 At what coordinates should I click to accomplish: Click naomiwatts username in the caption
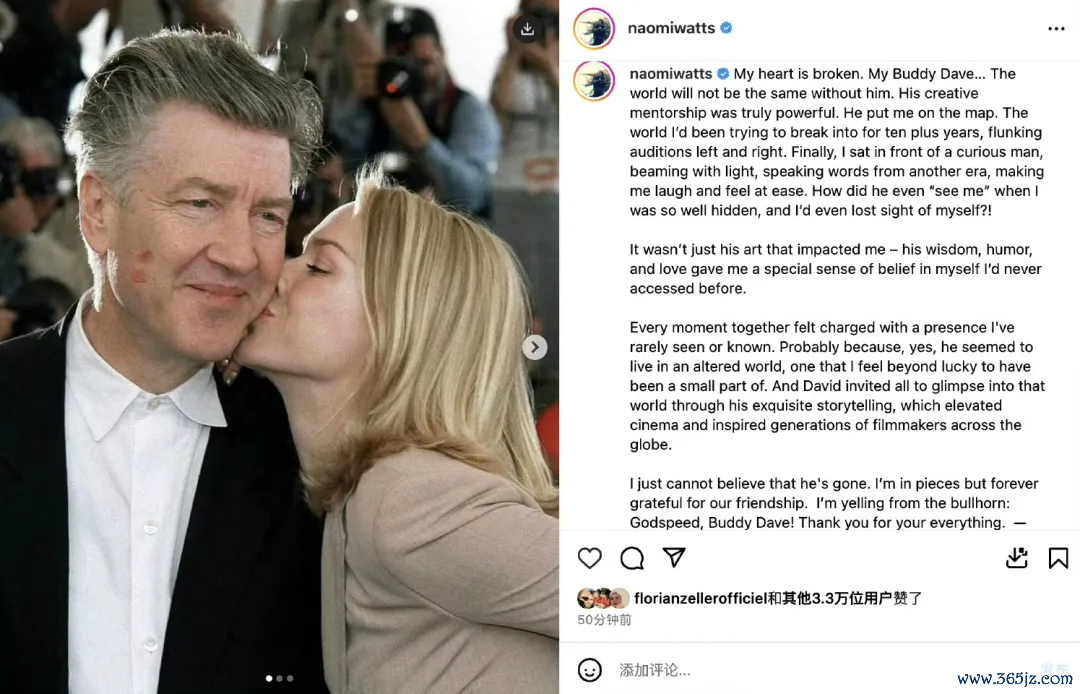point(671,74)
